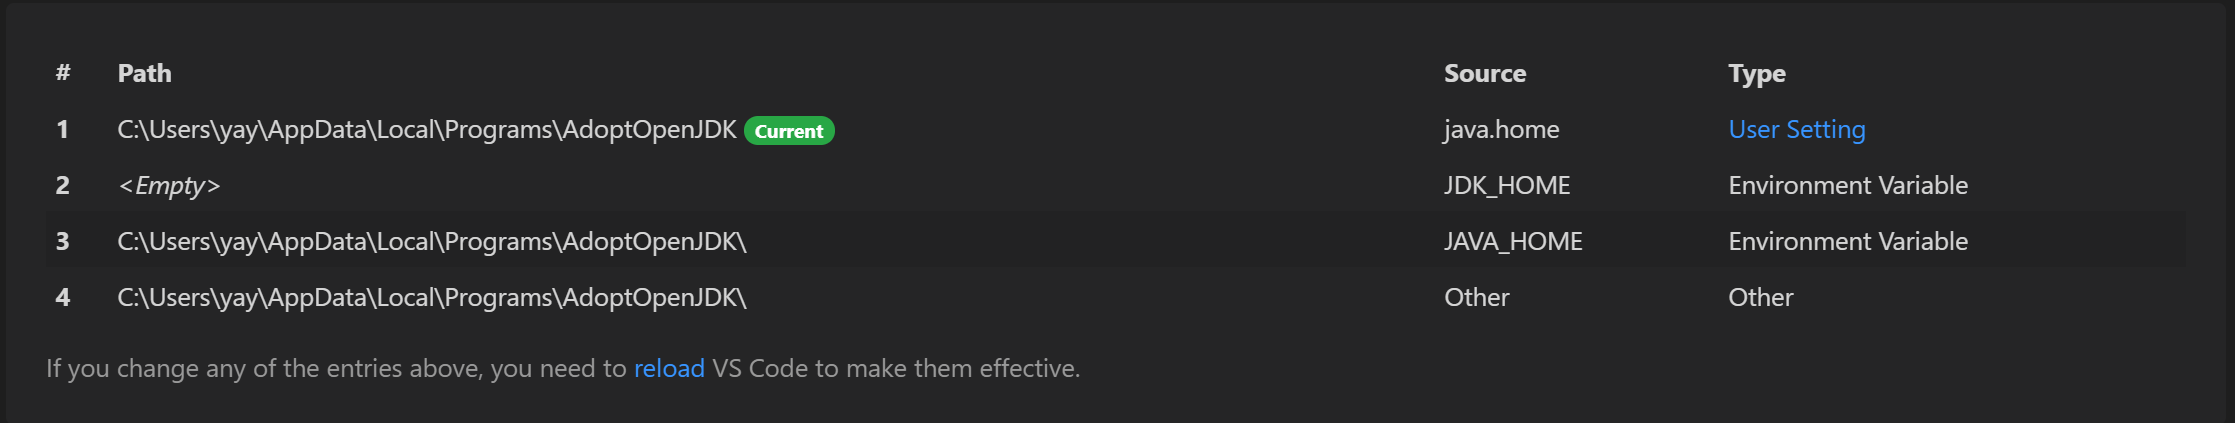Click Environment Variable type for JDK_HOME
2235x423 pixels.
(x=1847, y=186)
